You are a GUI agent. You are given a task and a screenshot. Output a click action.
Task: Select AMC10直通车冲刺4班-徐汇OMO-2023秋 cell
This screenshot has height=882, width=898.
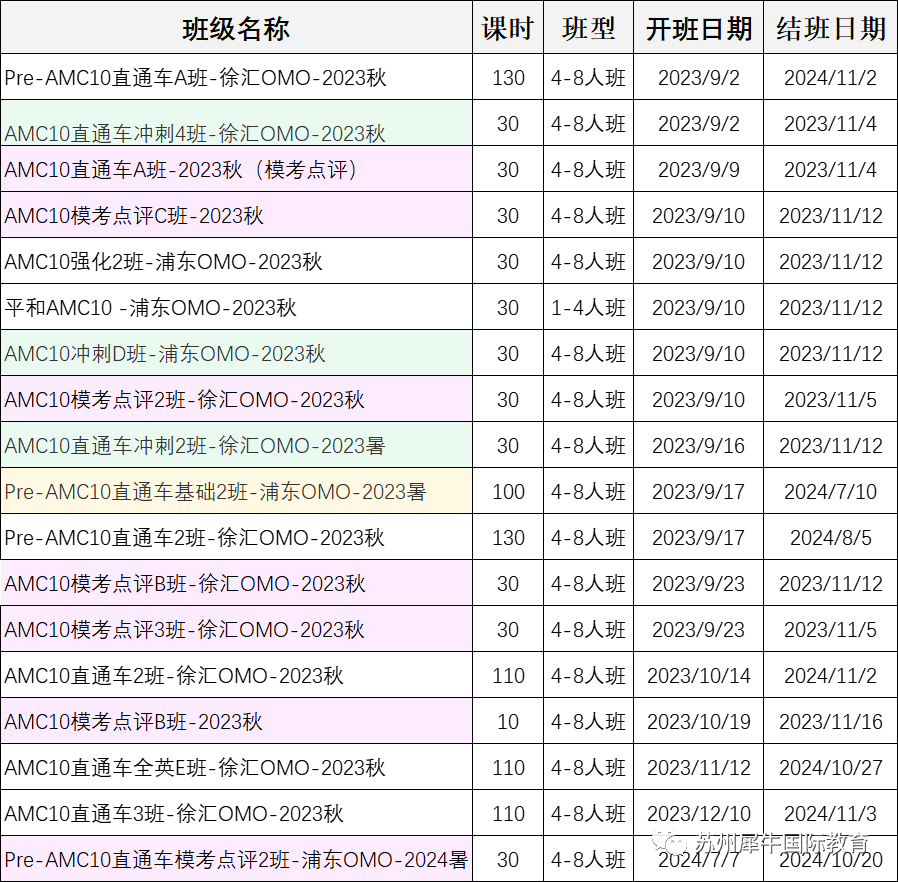[236, 123]
